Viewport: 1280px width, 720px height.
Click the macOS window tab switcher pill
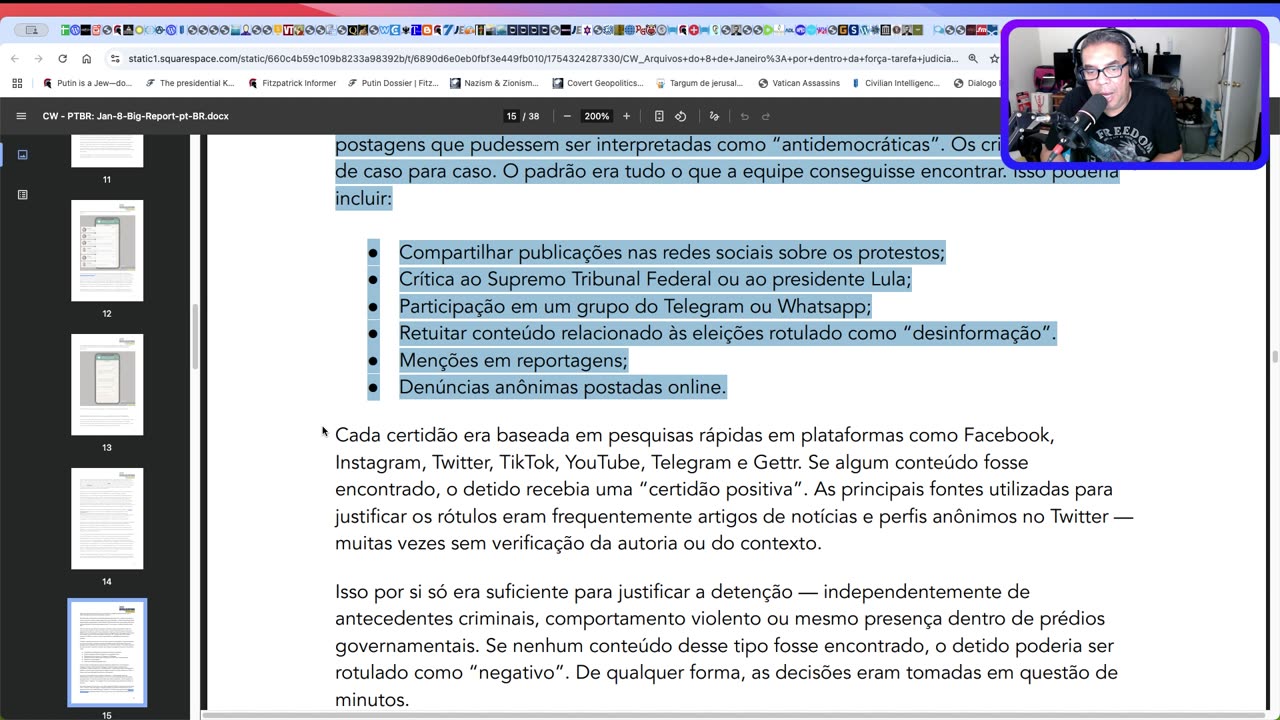[32, 30]
